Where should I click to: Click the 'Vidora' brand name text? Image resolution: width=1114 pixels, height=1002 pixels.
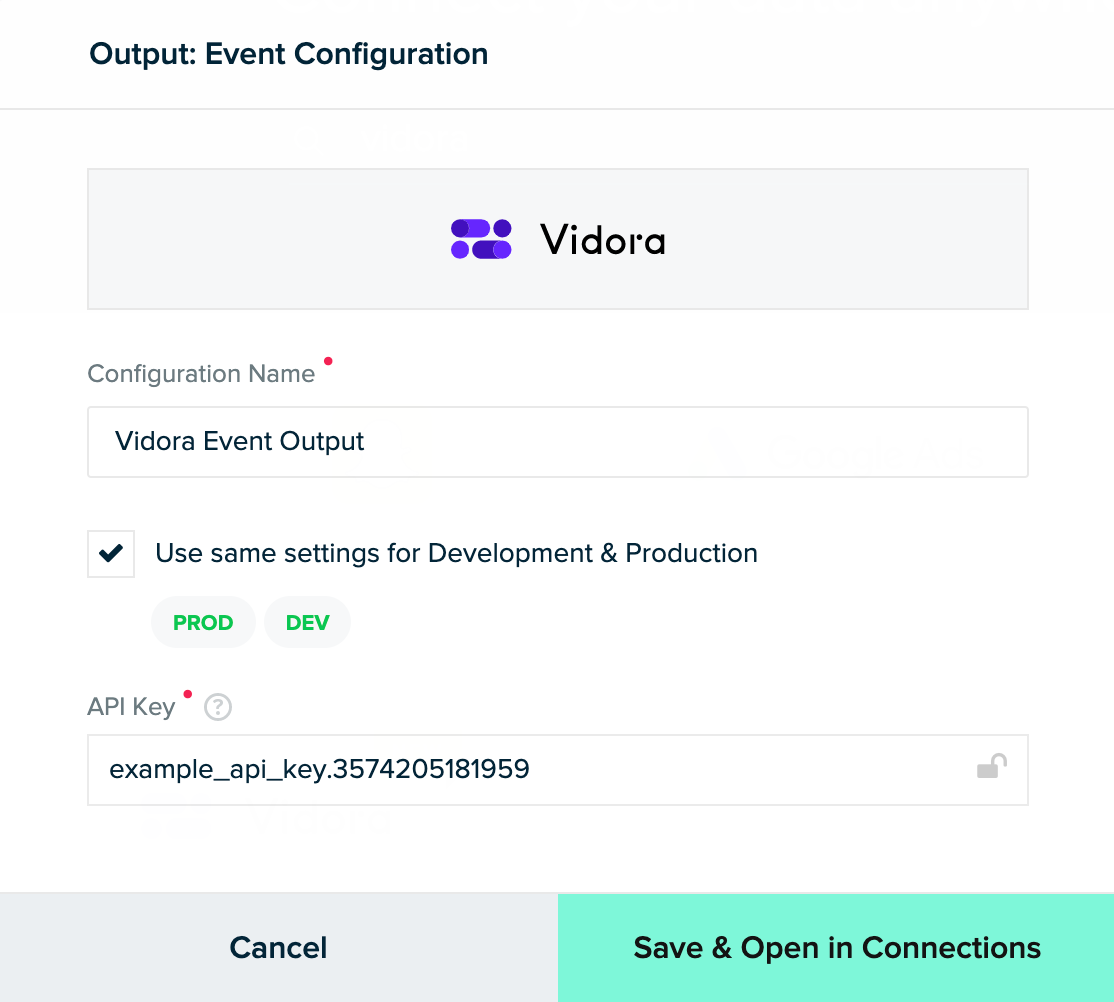(x=602, y=240)
